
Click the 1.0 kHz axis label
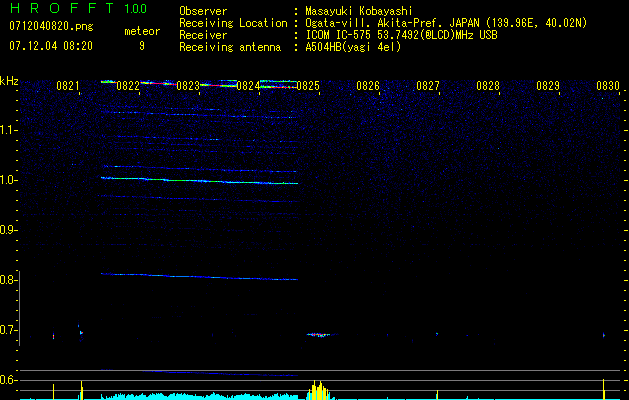(x=9, y=180)
